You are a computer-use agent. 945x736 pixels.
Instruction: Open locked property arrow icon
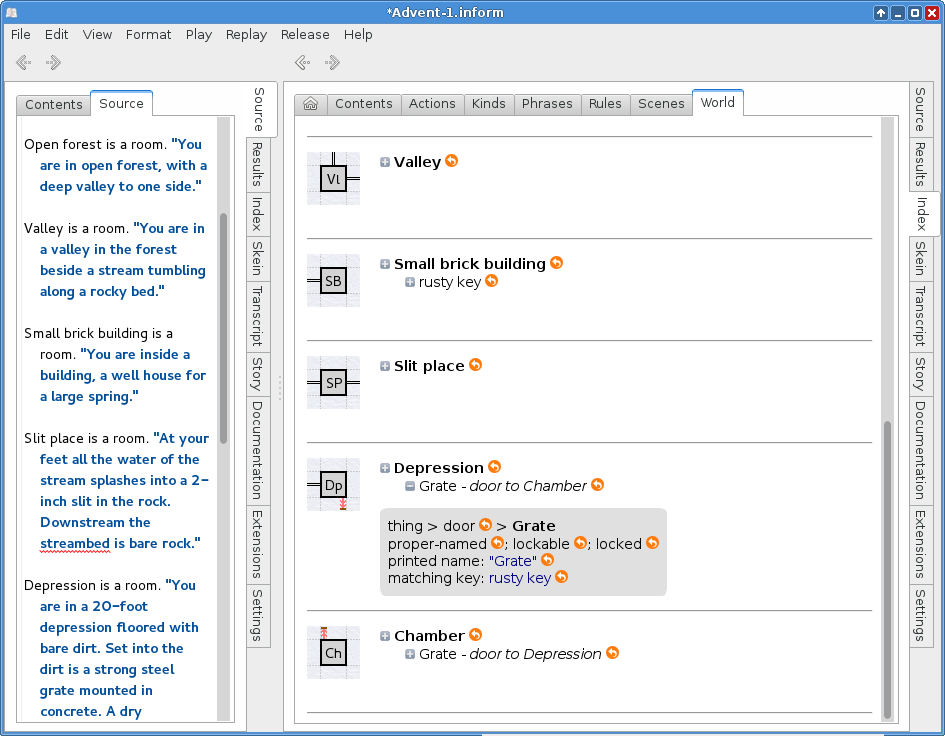652,543
